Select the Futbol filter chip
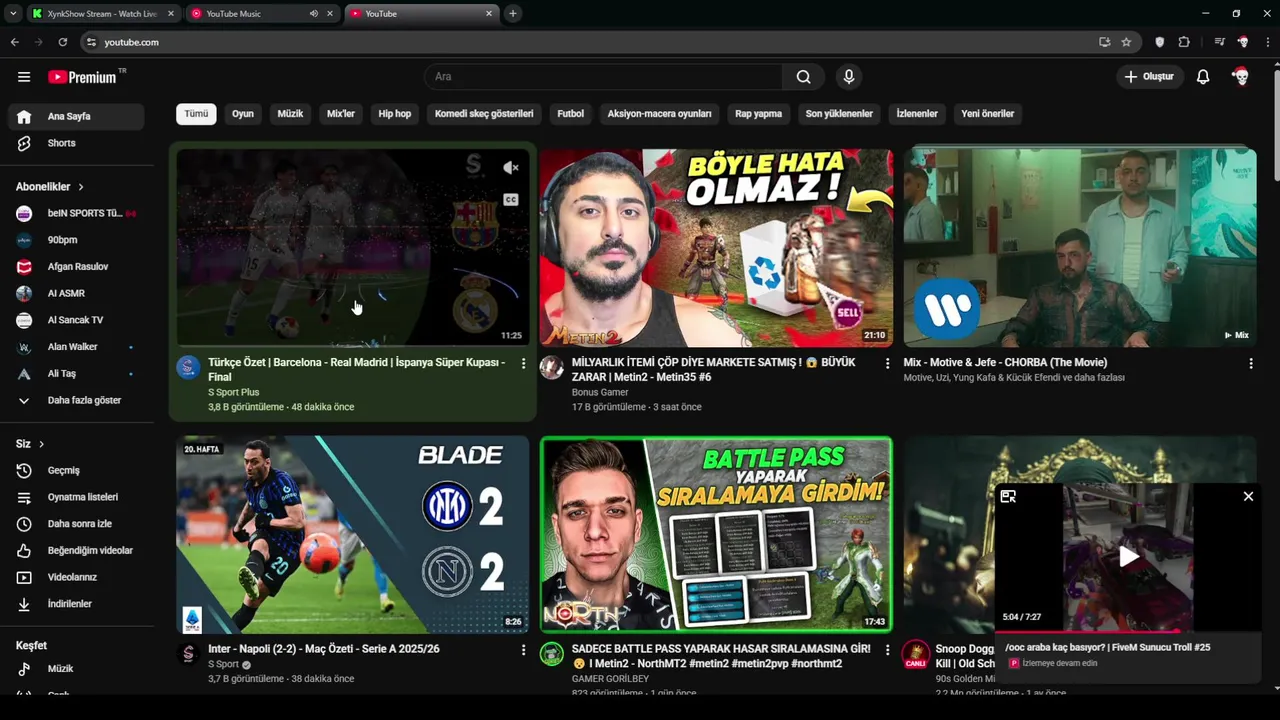 coord(571,114)
